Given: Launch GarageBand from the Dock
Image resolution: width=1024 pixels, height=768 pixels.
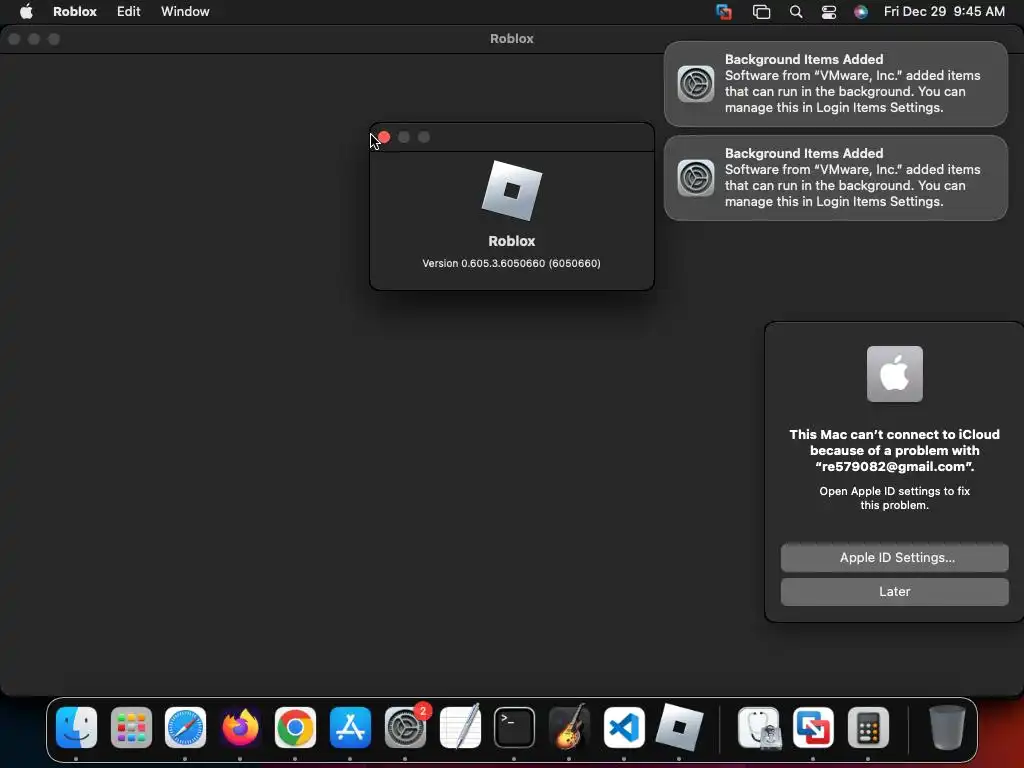Looking at the screenshot, I should click(x=569, y=727).
